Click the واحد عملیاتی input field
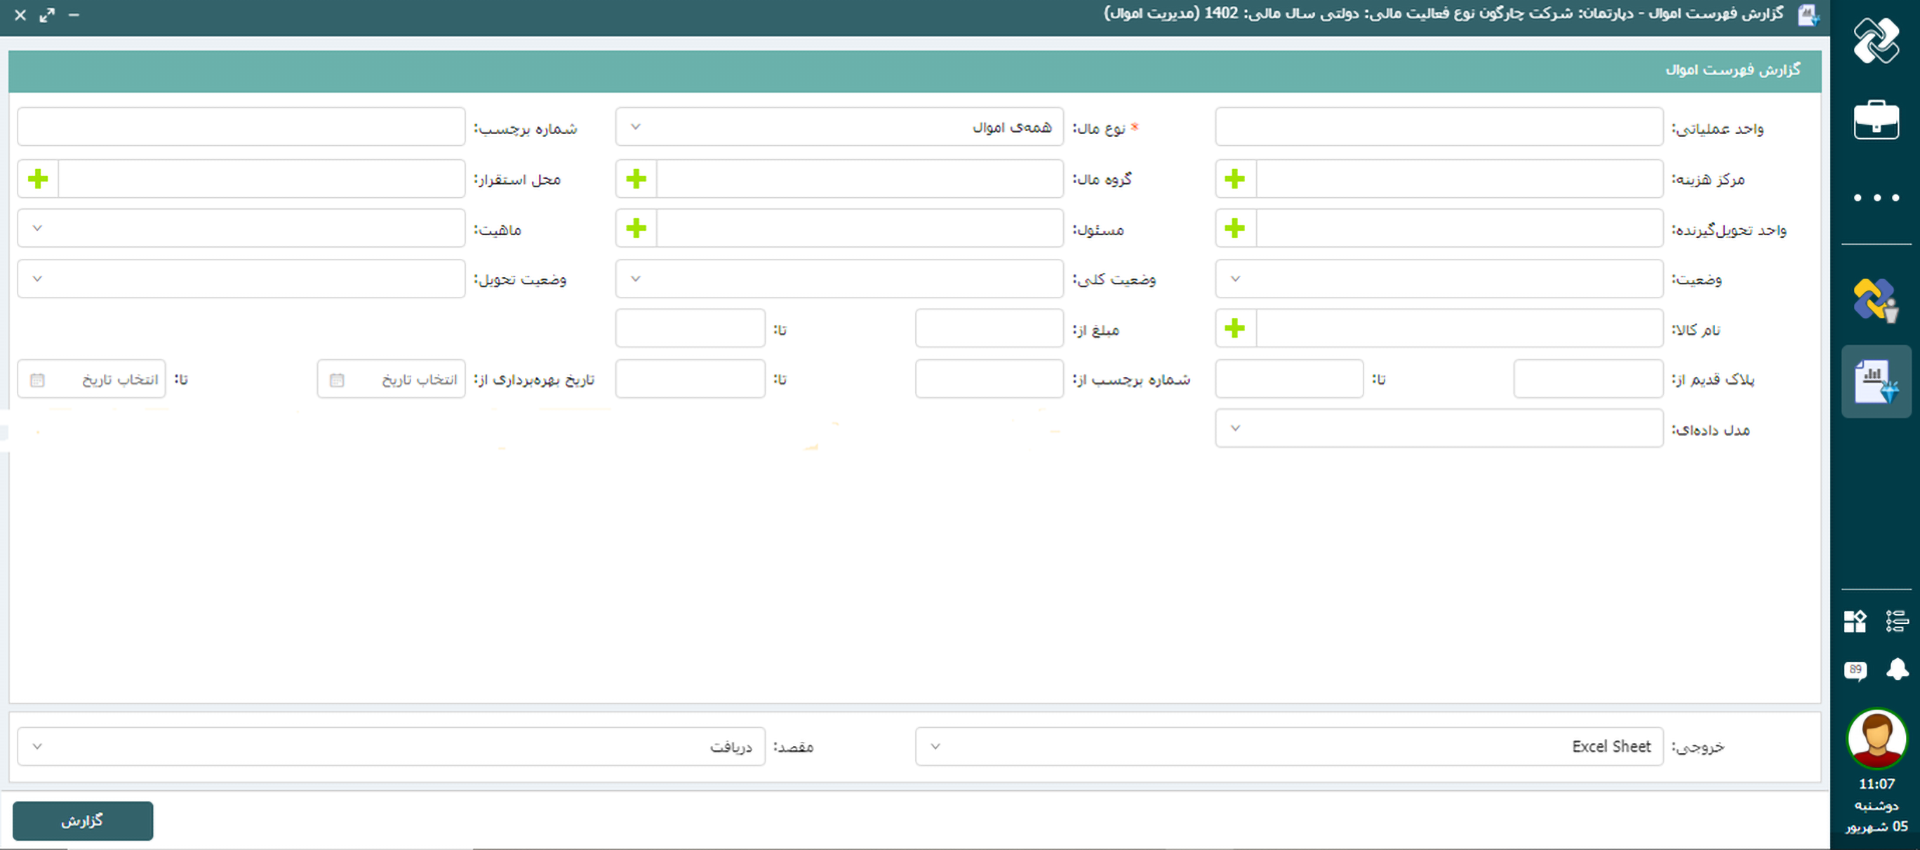This screenshot has height=850, width=1920. [x=1438, y=128]
